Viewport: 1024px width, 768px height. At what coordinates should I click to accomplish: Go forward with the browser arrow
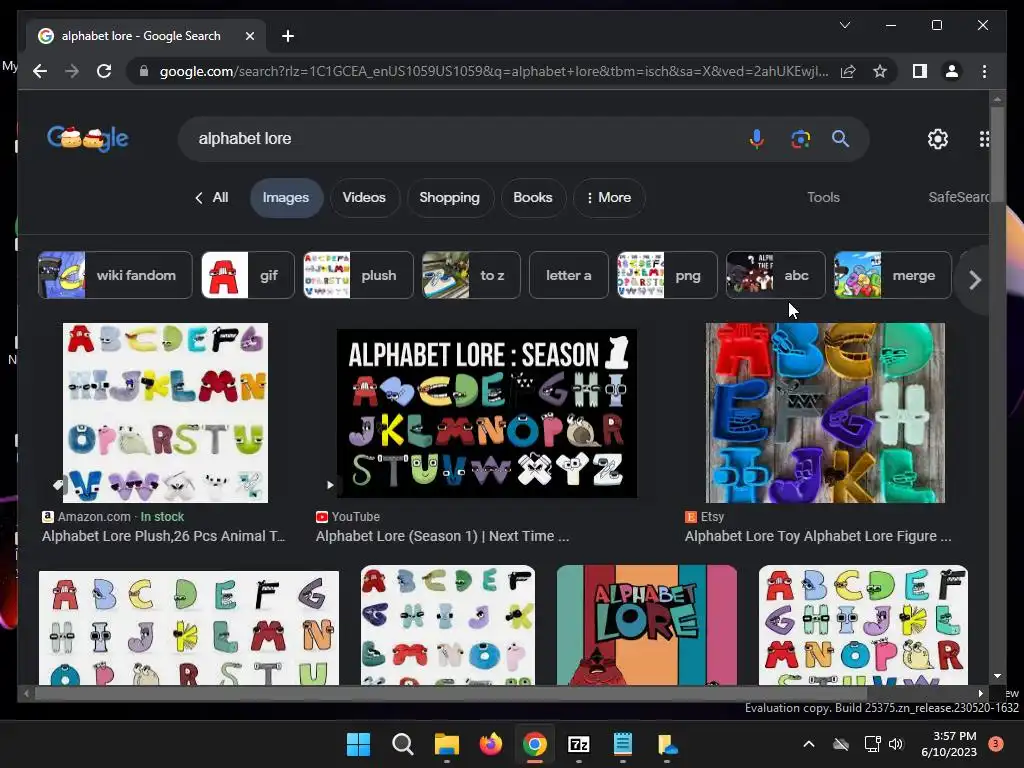(72, 71)
